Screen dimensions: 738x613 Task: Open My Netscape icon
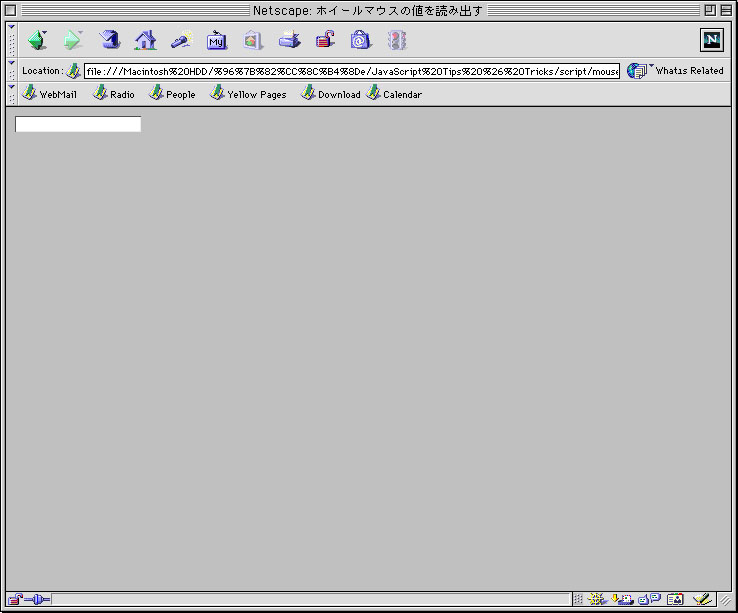pos(217,40)
